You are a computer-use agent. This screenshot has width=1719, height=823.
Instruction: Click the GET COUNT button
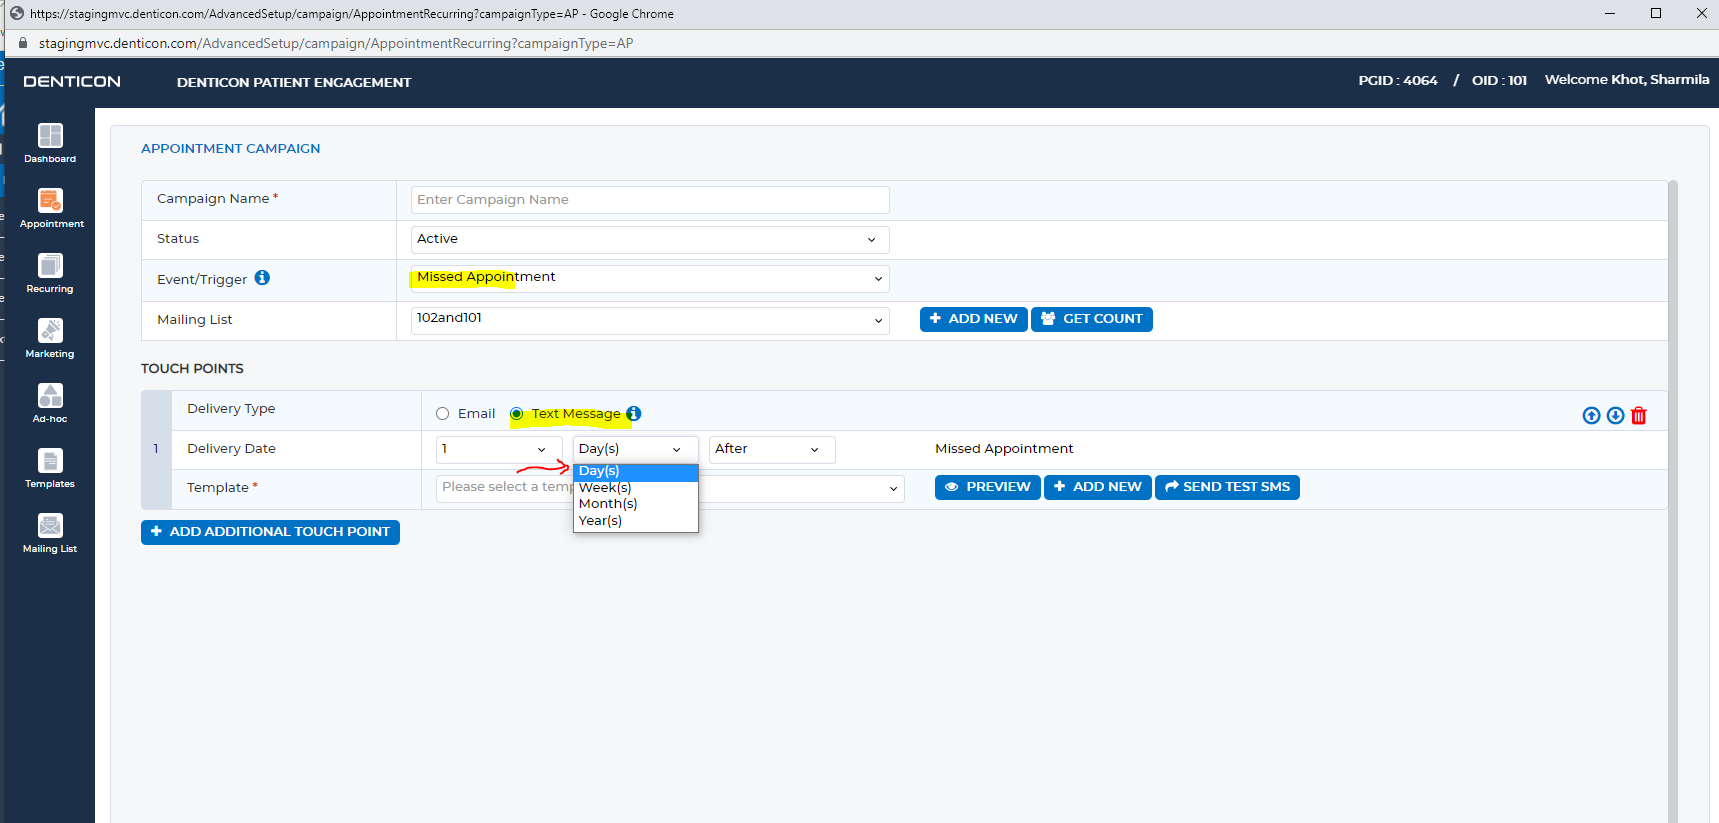point(1092,319)
